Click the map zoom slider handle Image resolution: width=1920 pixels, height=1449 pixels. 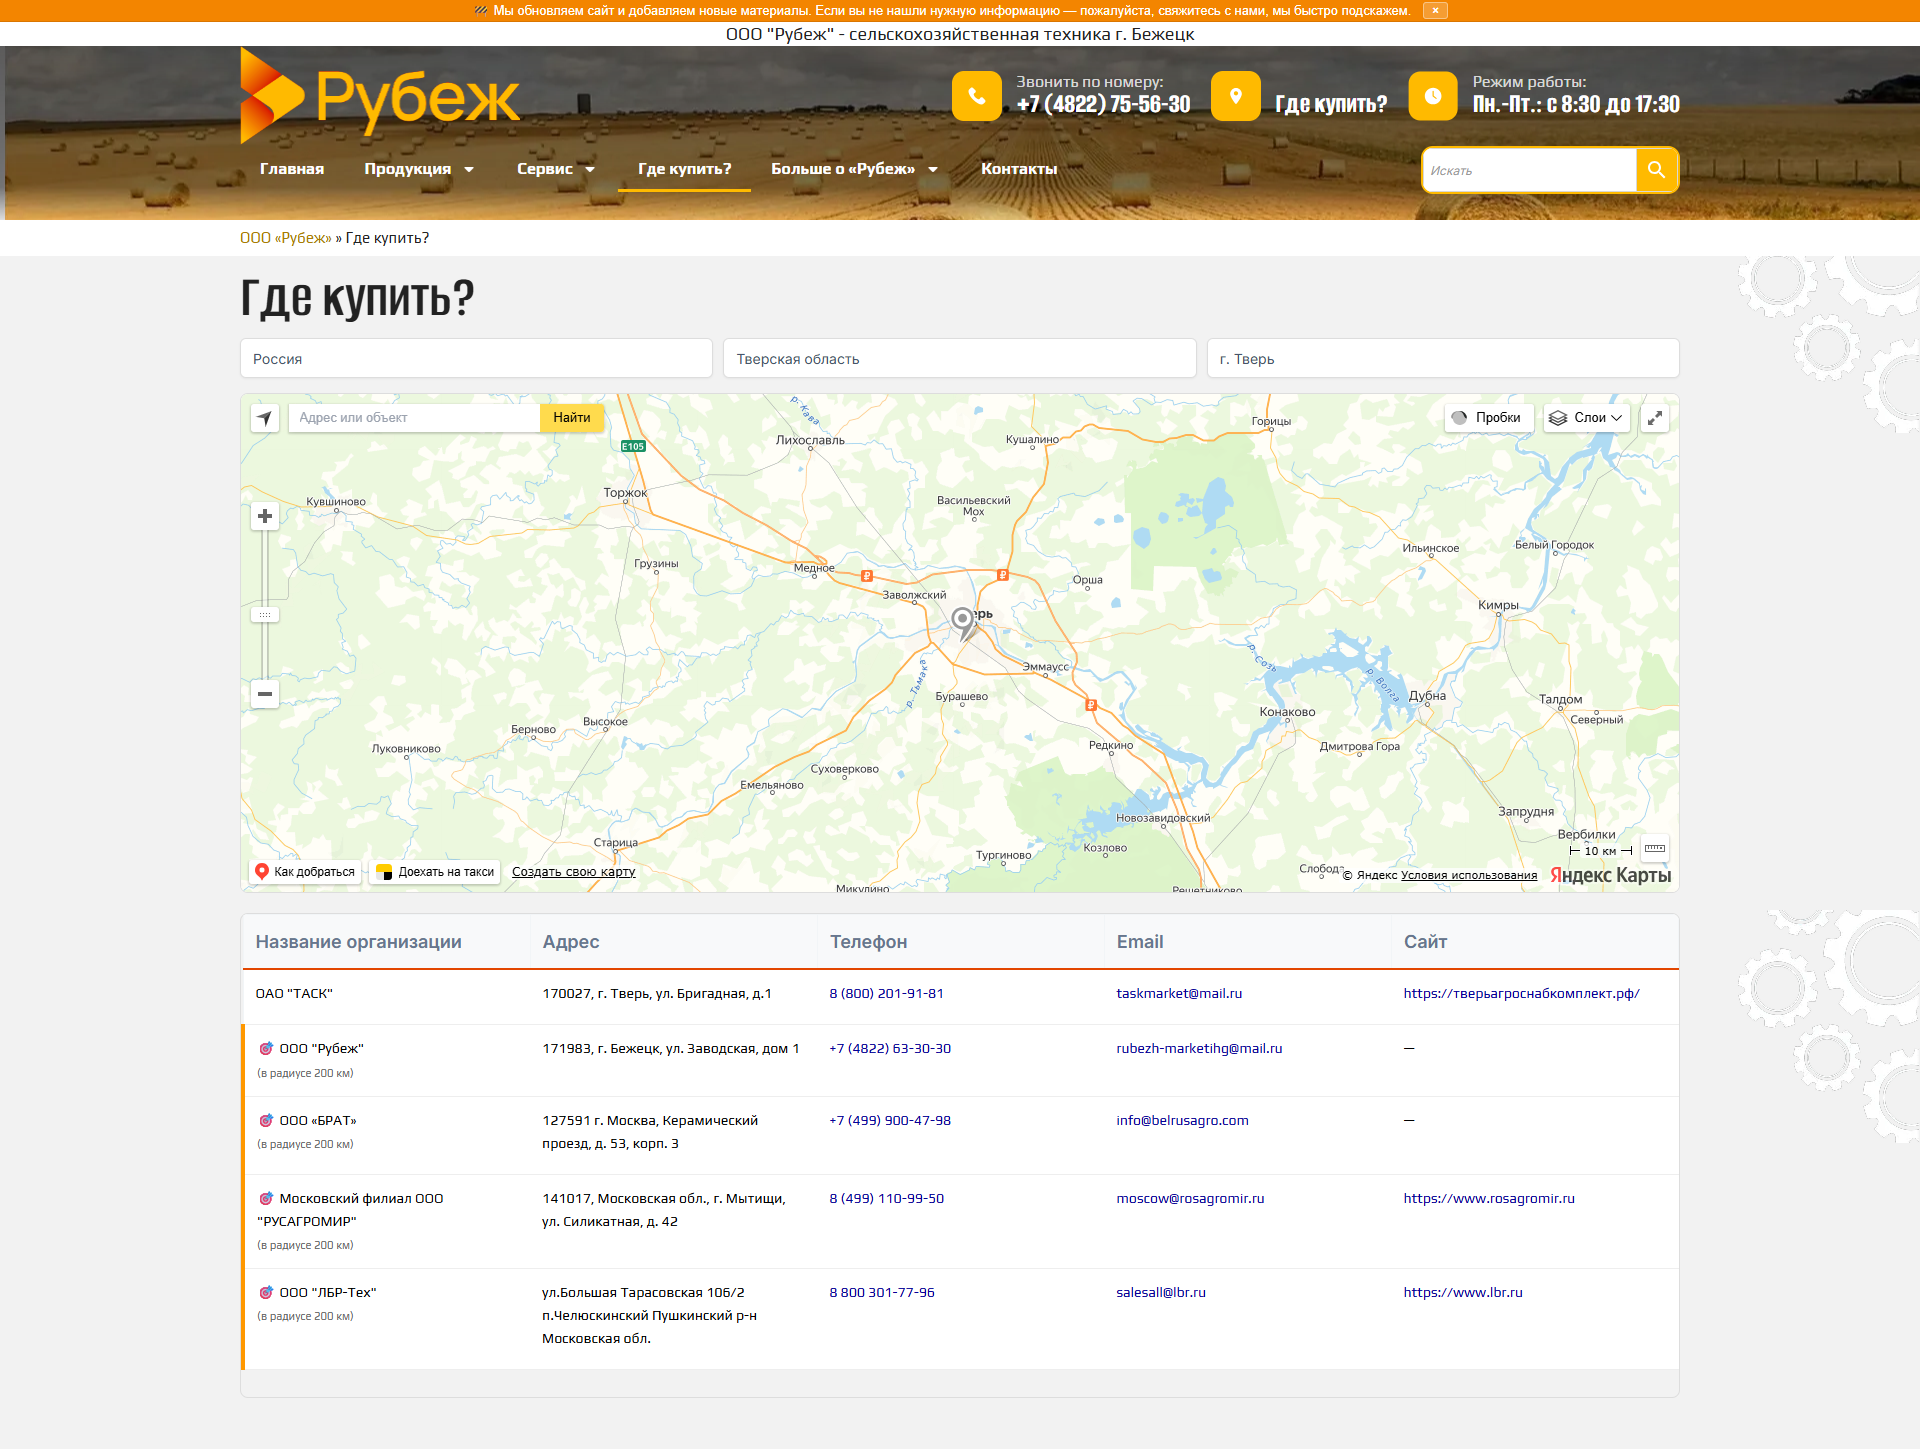(x=264, y=613)
